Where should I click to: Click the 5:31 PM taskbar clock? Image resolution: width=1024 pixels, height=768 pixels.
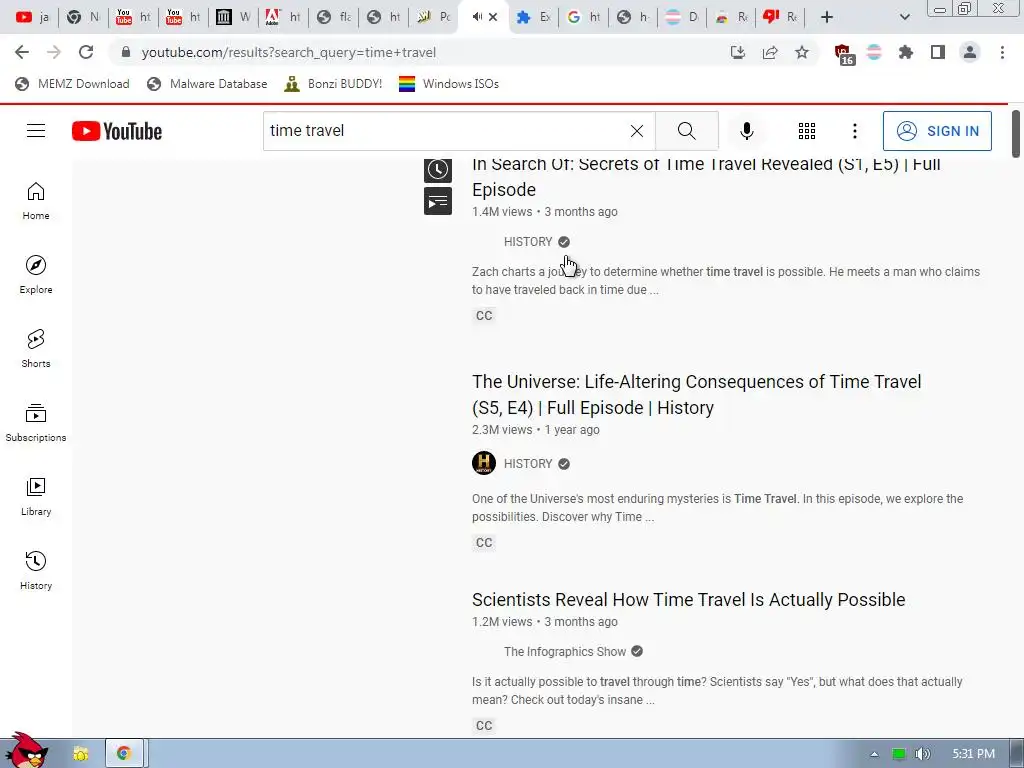[973, 754]
